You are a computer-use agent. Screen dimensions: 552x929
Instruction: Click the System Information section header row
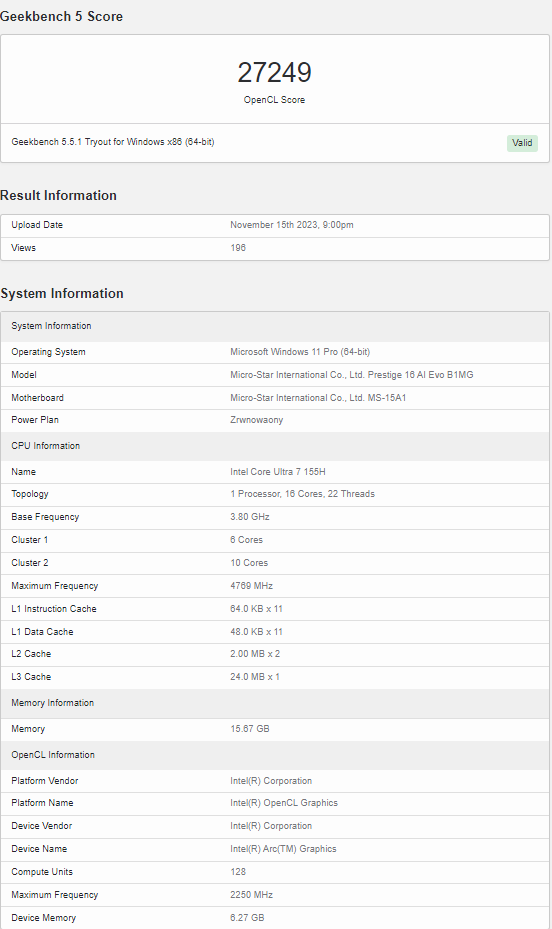click(x=275, y=326)
